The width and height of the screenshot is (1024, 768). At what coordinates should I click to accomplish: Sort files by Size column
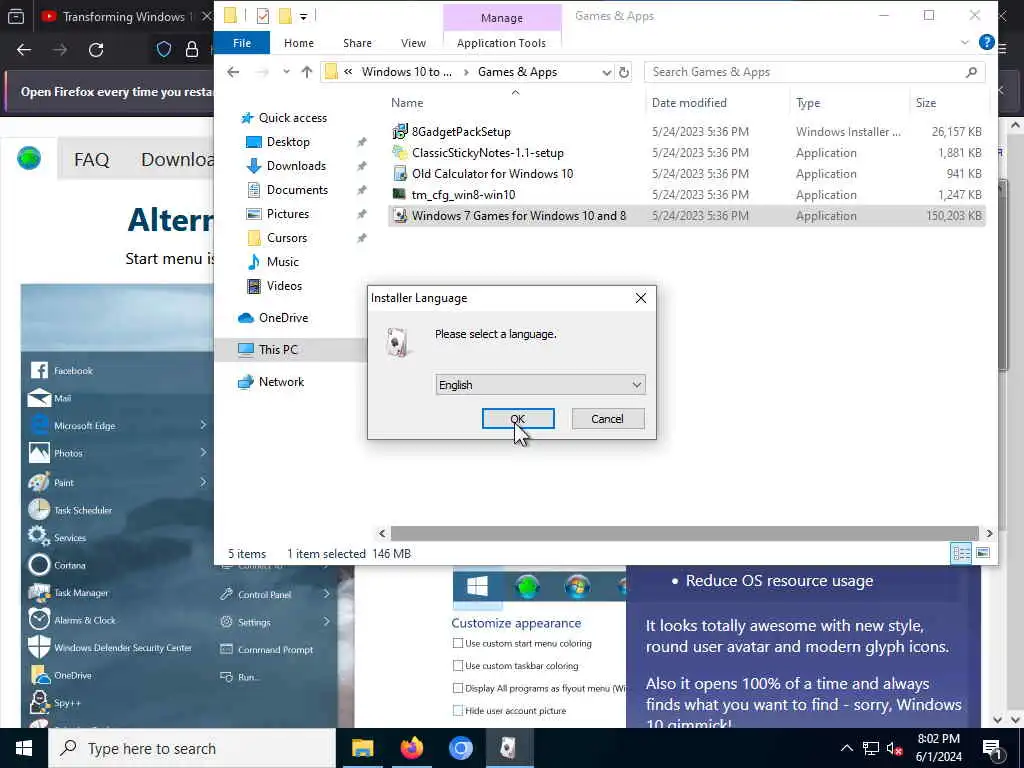pos(925,103)
